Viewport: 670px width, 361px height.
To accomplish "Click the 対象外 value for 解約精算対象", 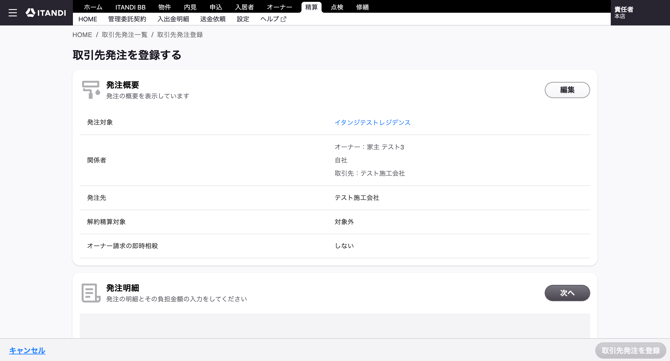I will (x=344, y=222).
